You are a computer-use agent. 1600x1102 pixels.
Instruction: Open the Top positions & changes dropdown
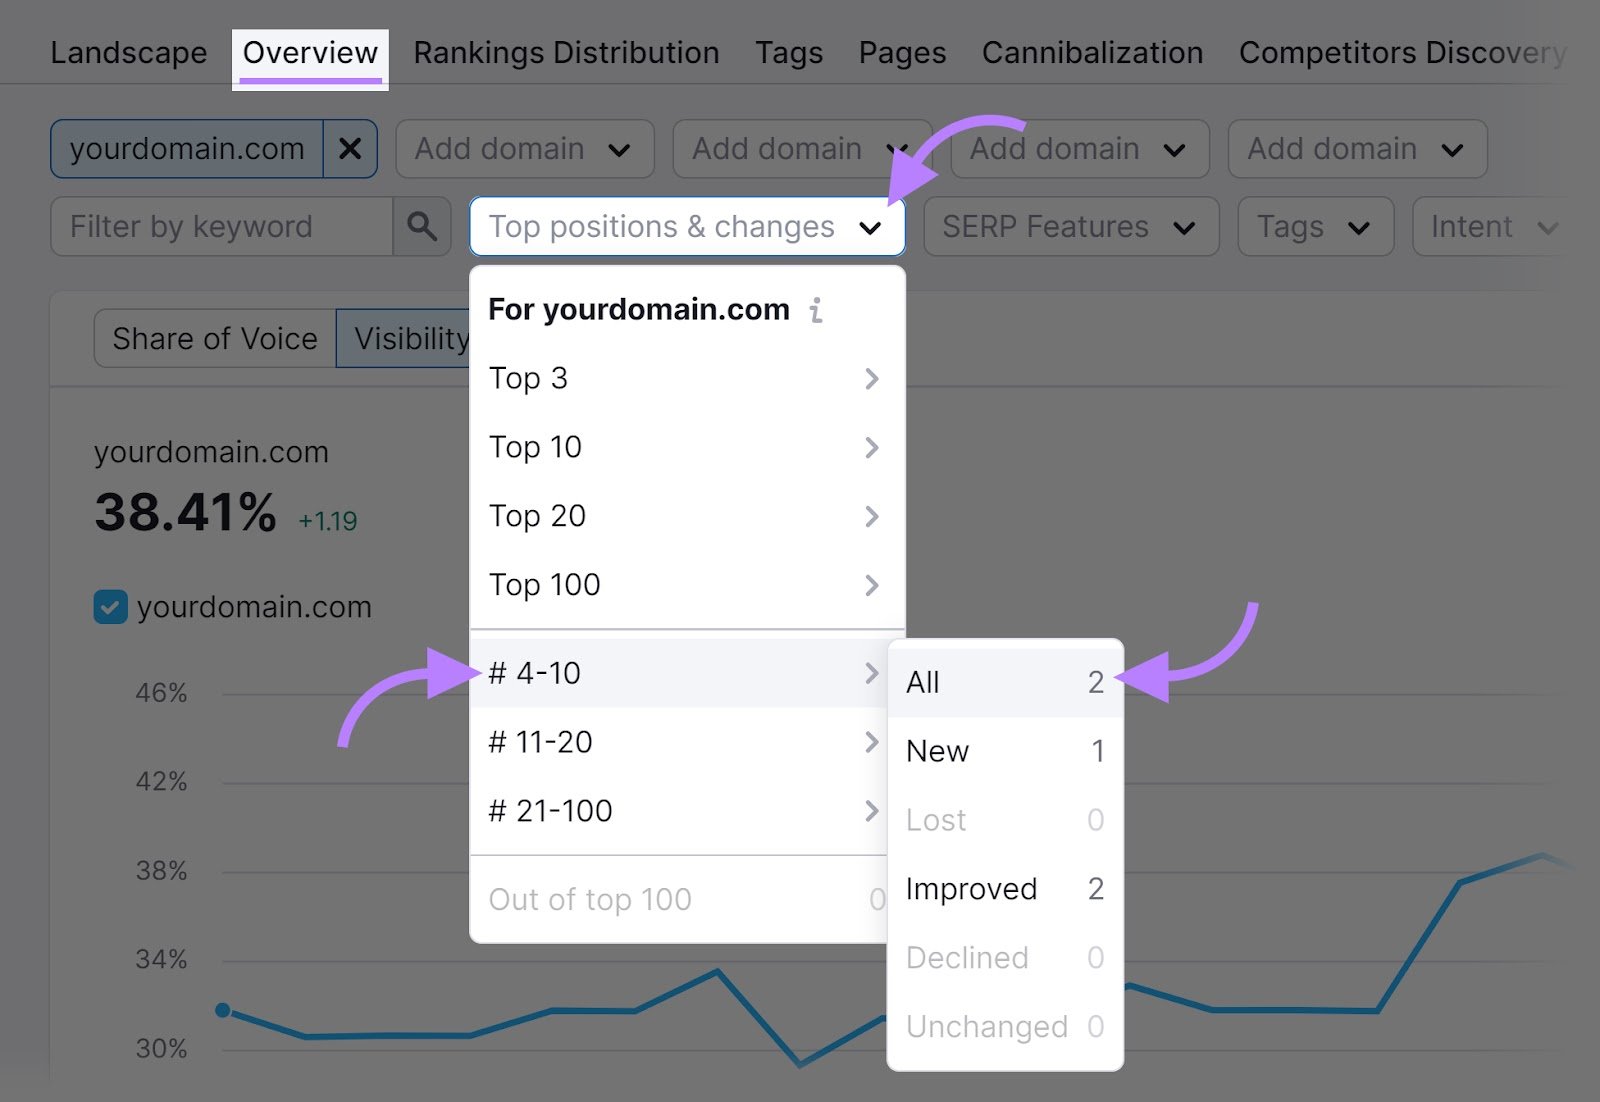pos(686,227)
